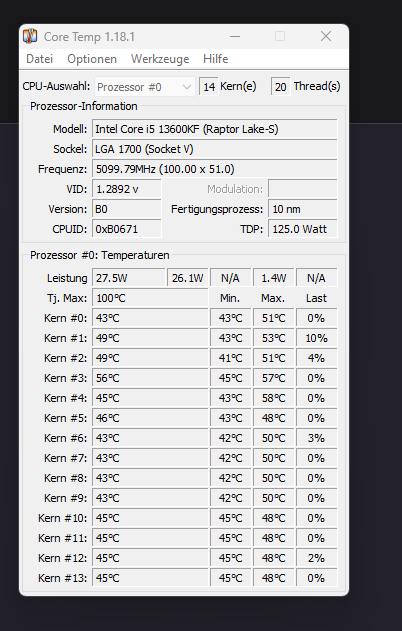Click the Tj. Max 100°C field
The height and width of the screenshot is (631, 402).
150,298
